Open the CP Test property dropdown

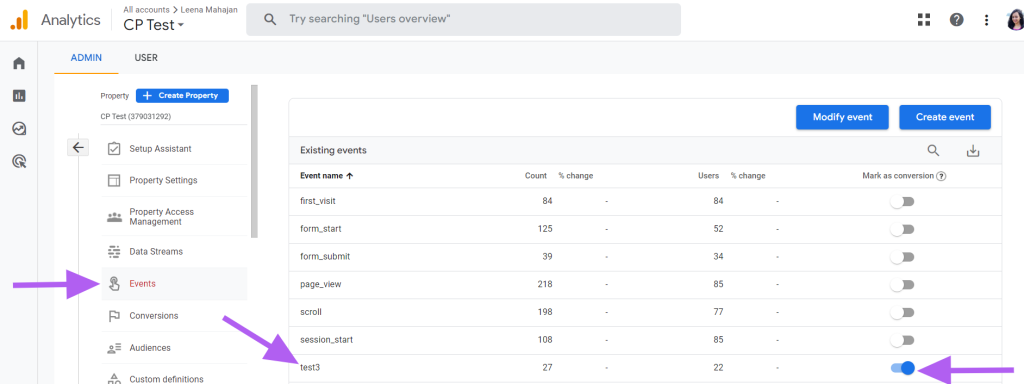click(x=153, y=25)
